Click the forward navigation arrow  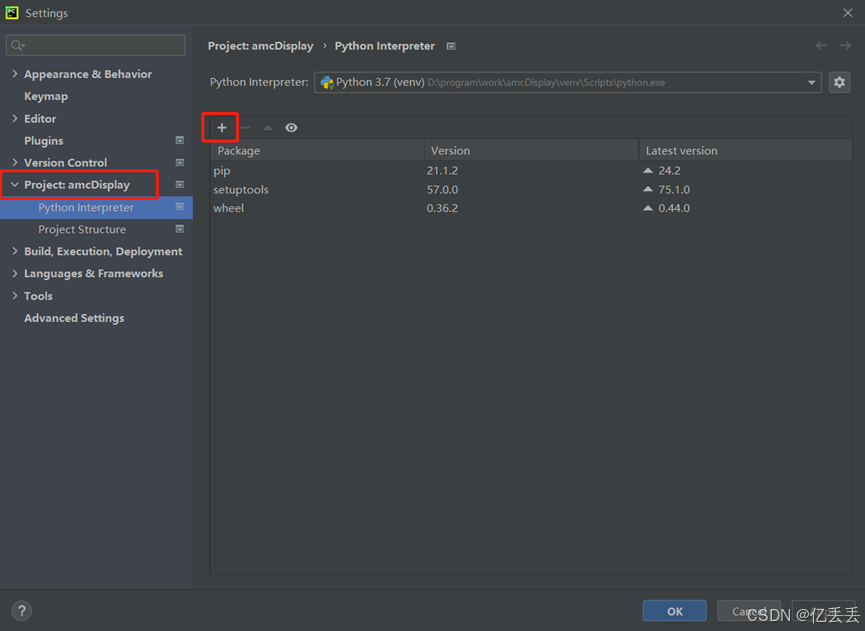point(845,46)
